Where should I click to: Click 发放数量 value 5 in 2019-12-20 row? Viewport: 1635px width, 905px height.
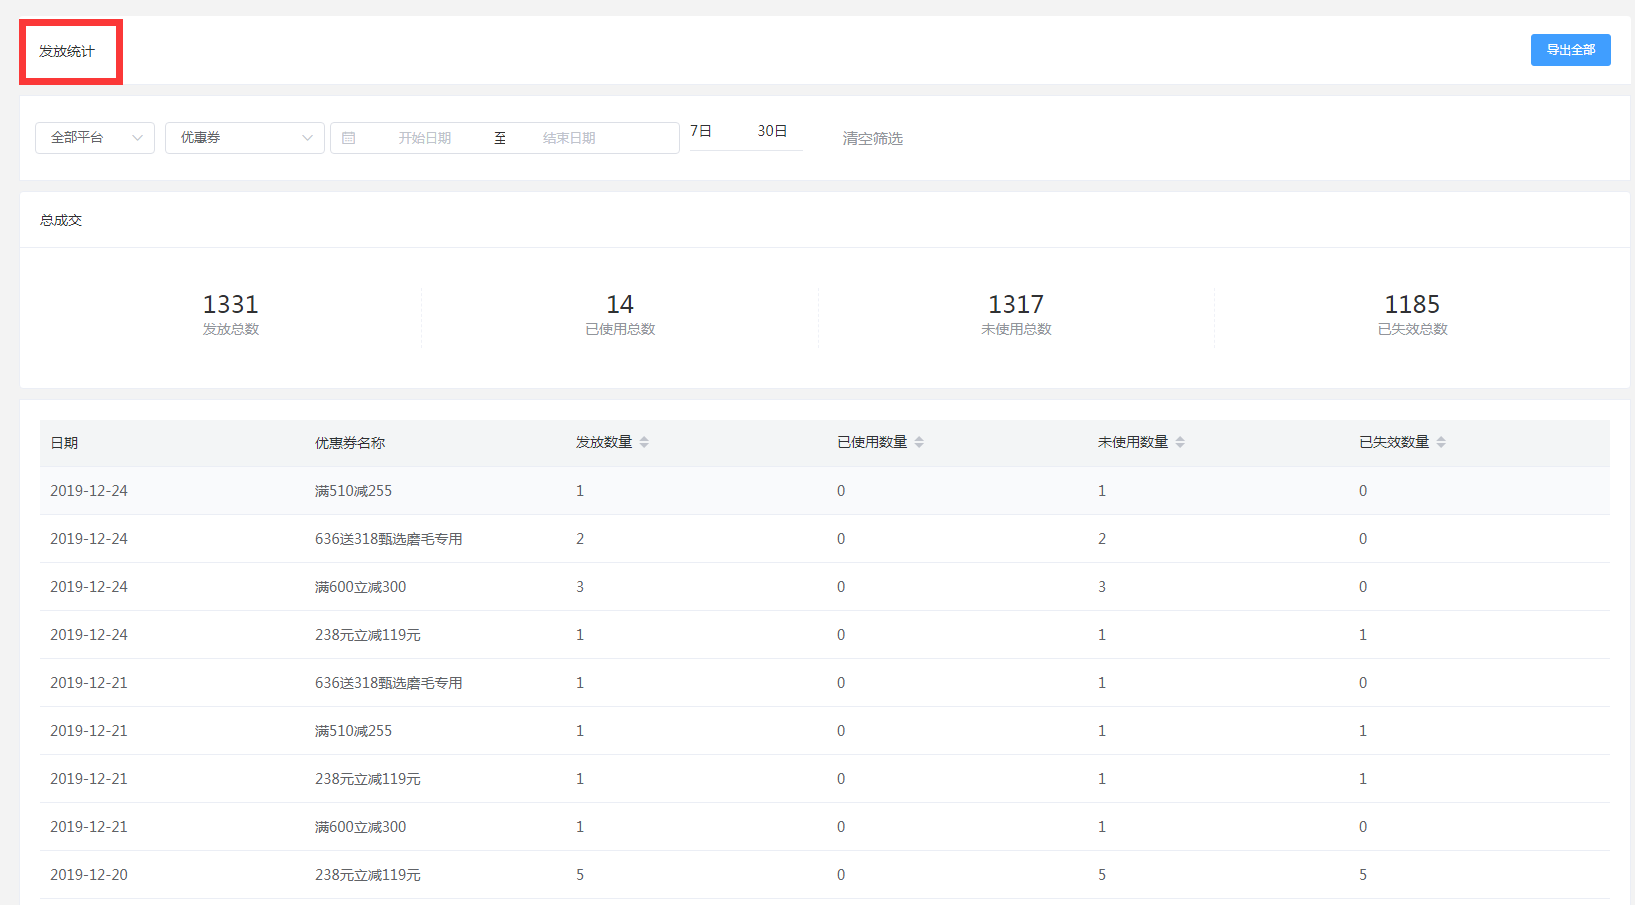(580, 875)
